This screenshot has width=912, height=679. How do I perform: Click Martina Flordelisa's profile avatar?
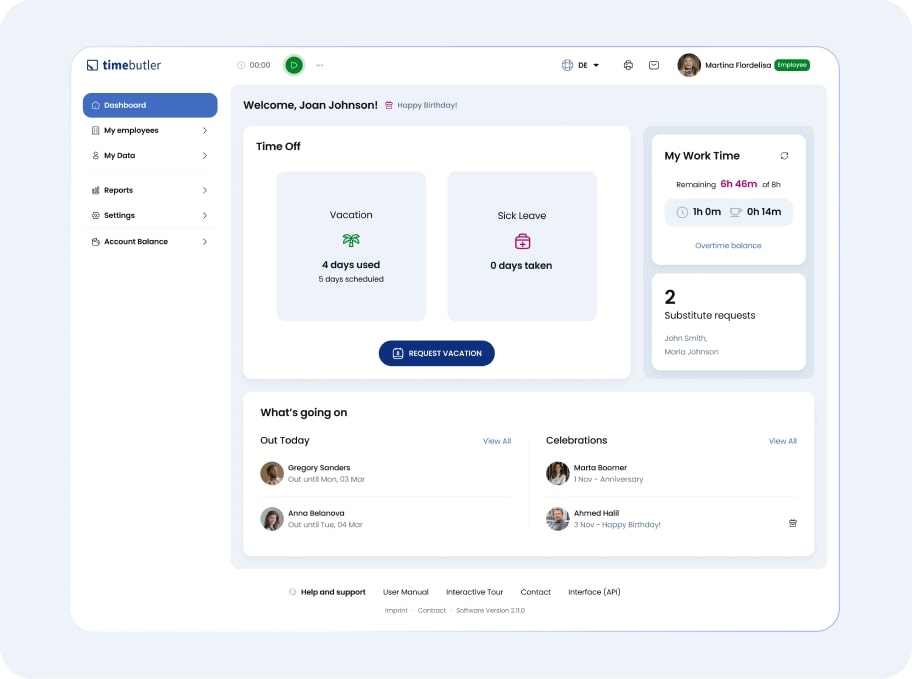coord(689,65)
